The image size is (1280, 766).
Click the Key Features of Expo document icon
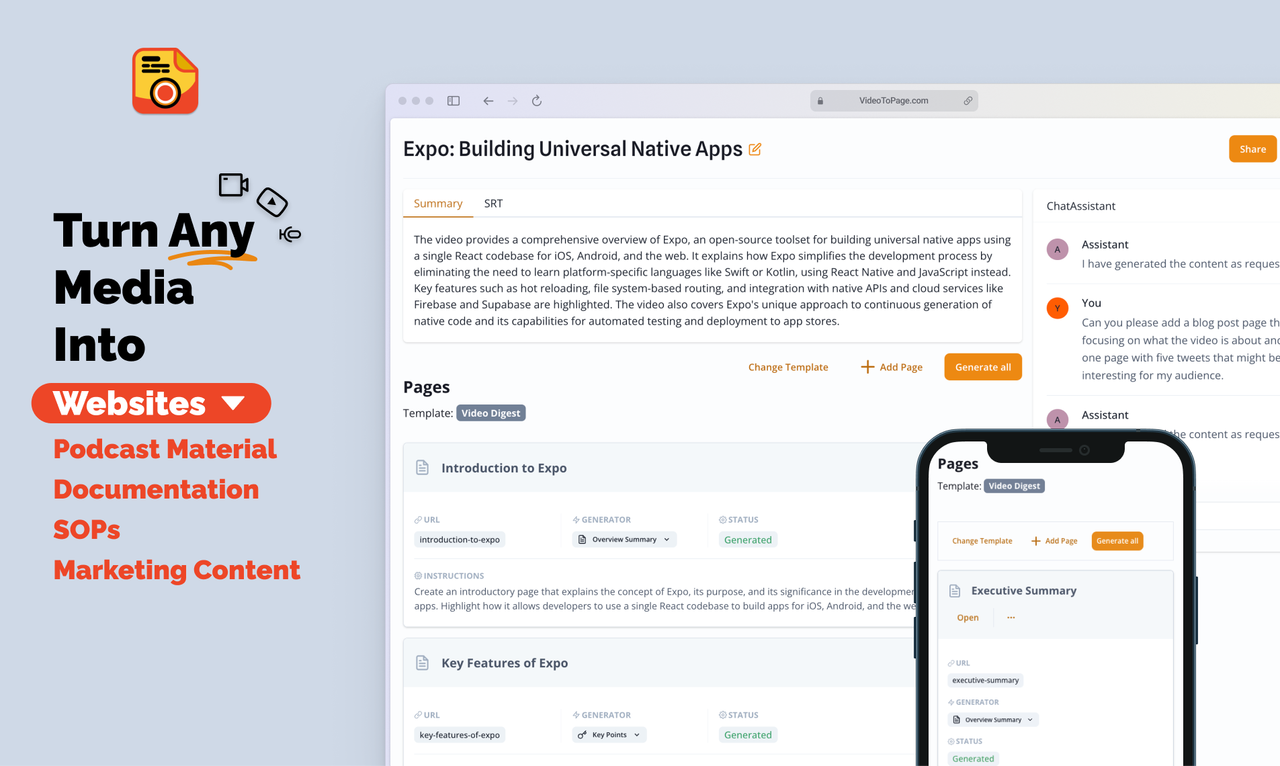point(422,663)
